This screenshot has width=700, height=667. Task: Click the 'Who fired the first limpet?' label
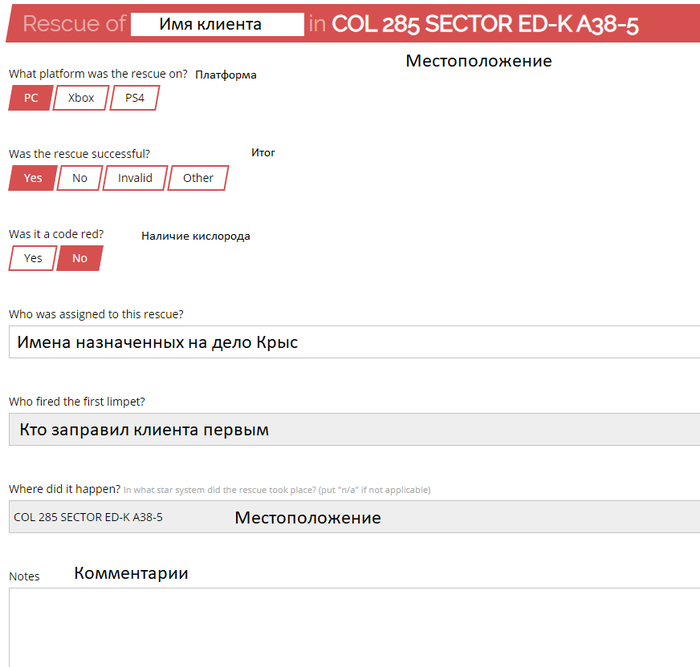click(x=77, y=401)
